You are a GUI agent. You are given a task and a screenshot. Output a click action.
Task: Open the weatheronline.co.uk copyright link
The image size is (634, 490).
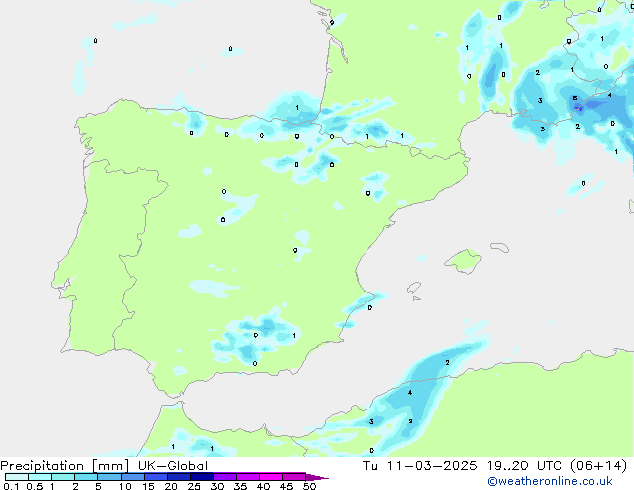(x=550, y=481)
